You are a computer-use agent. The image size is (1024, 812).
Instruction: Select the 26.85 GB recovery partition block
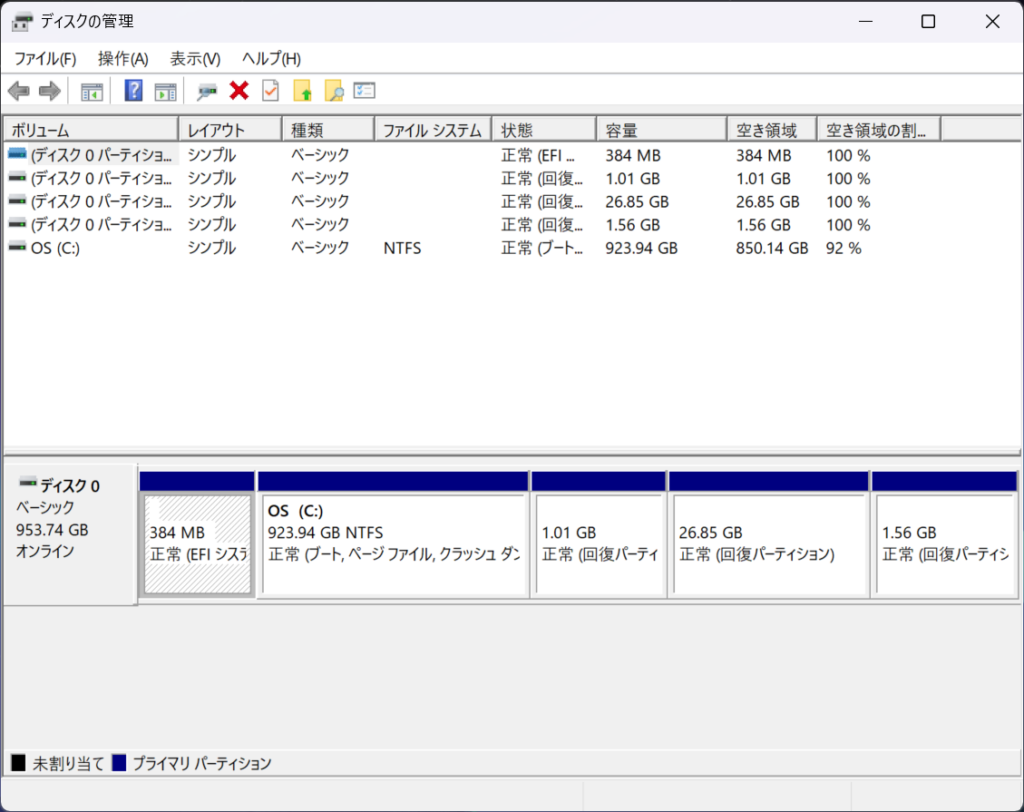pos(768,544)
